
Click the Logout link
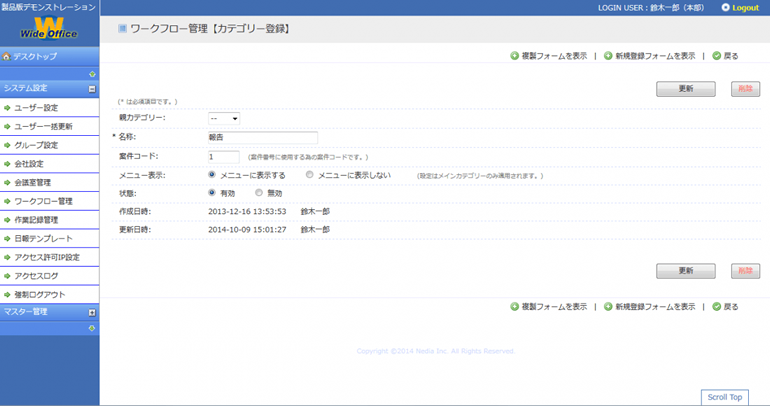click(x=745, y=8)
